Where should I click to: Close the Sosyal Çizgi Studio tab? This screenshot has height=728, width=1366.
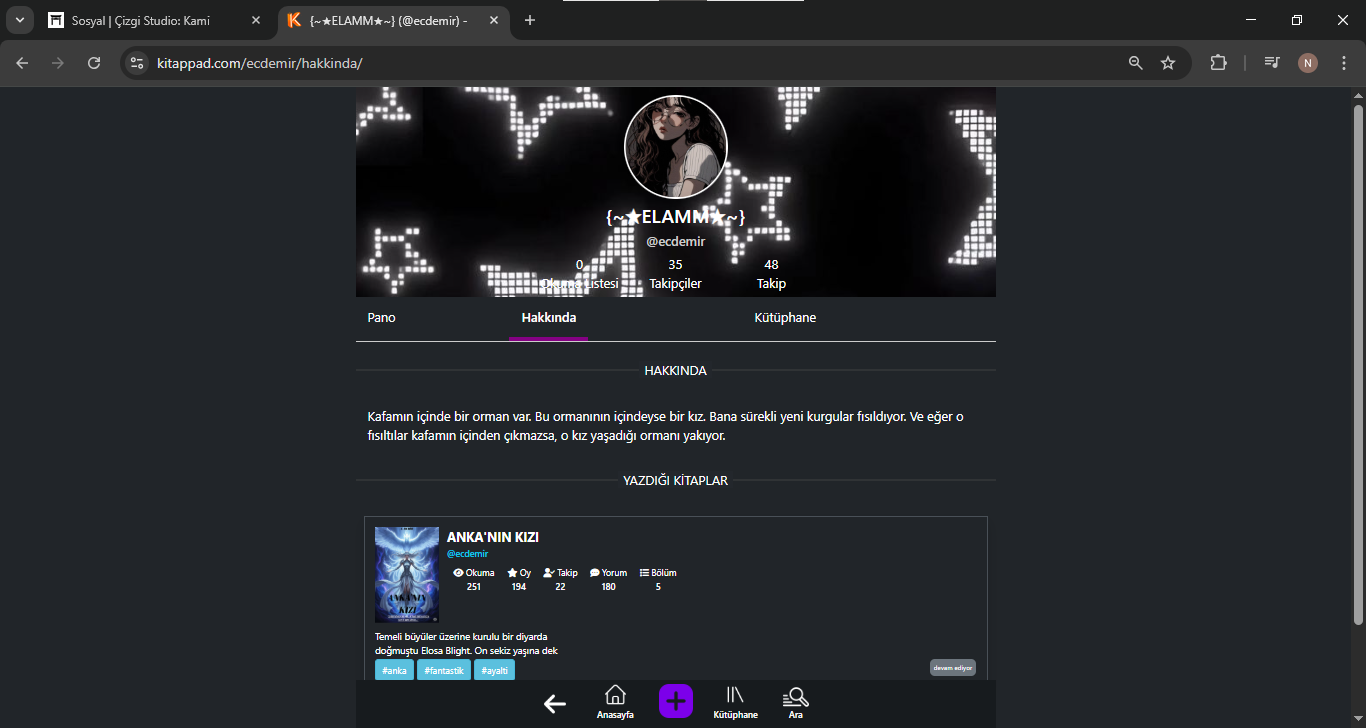click(x=256, y=20)
